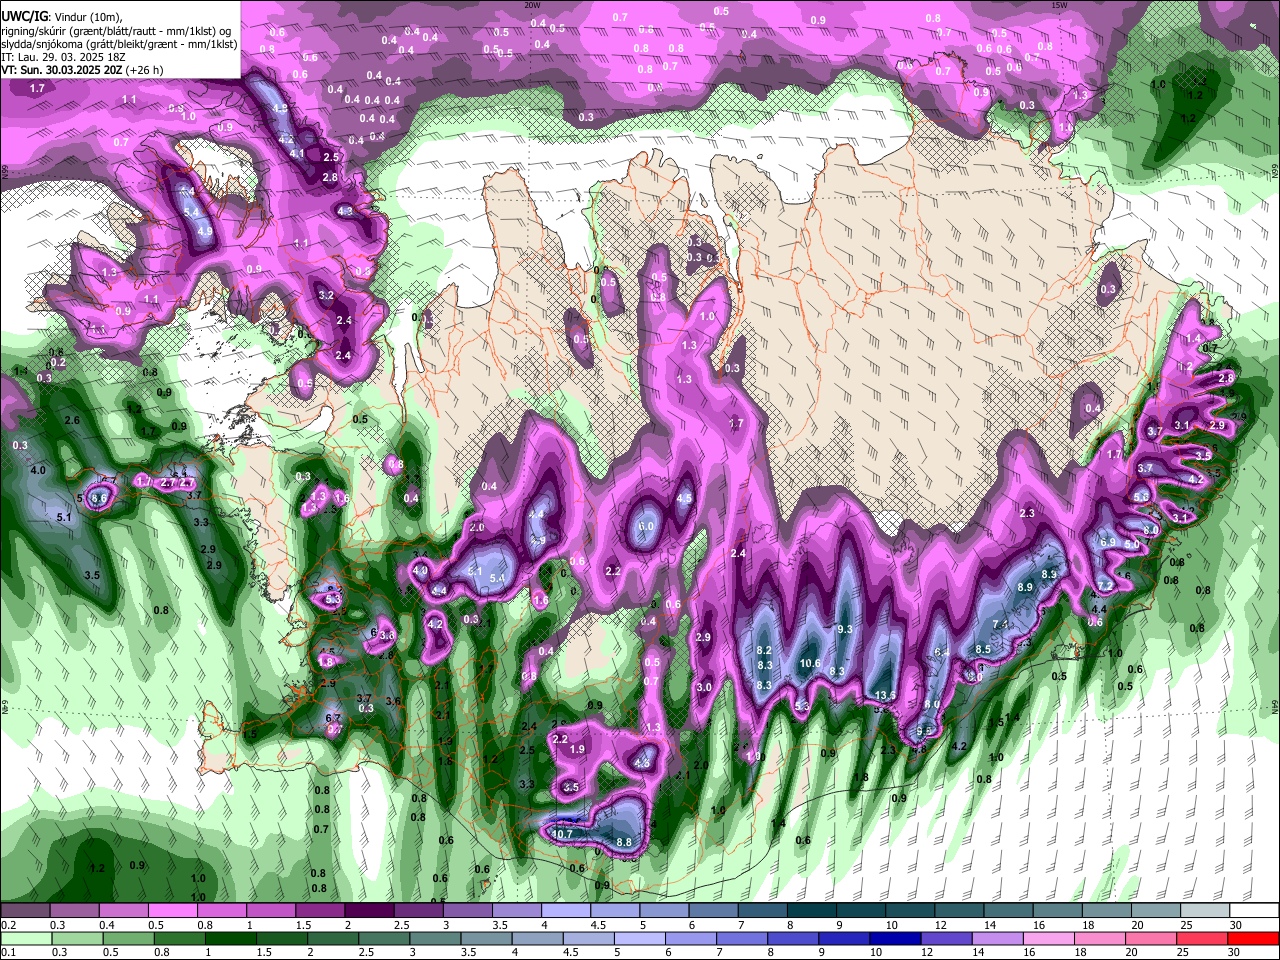Click the 13.5 precipitation value on the map
This screenshot has height=960, width=1280.
[884, 695]
